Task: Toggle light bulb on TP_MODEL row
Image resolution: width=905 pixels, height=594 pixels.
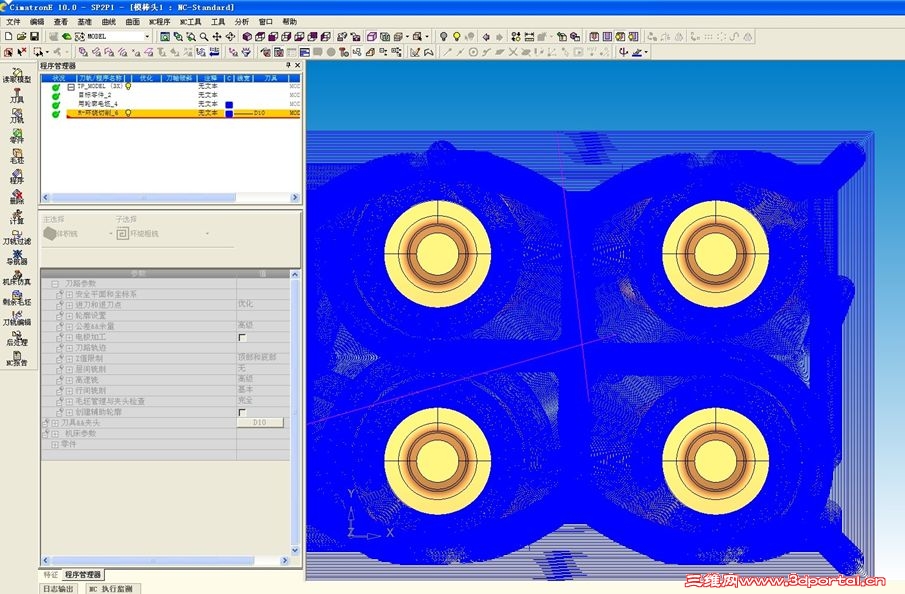Action: pos(128,86)
